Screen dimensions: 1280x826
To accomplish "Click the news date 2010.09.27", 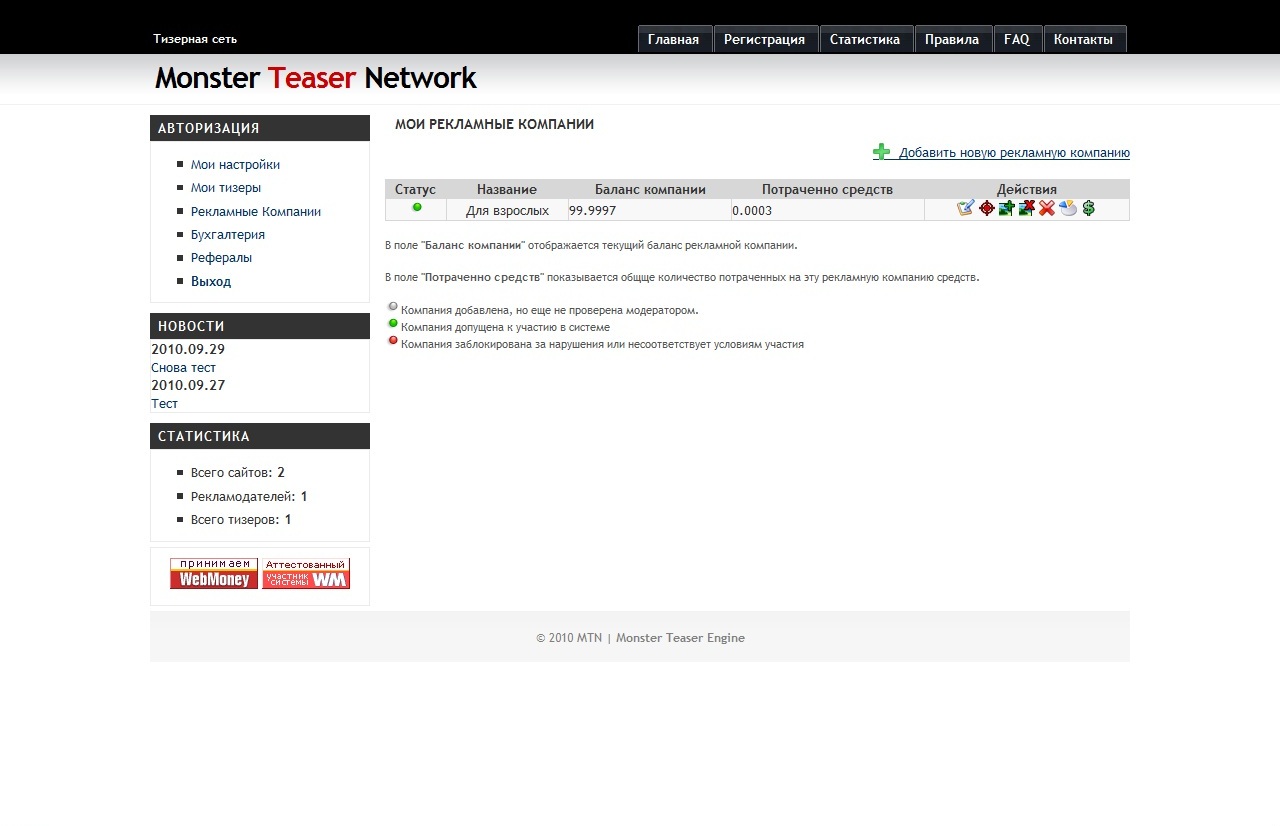I will 188,386.
